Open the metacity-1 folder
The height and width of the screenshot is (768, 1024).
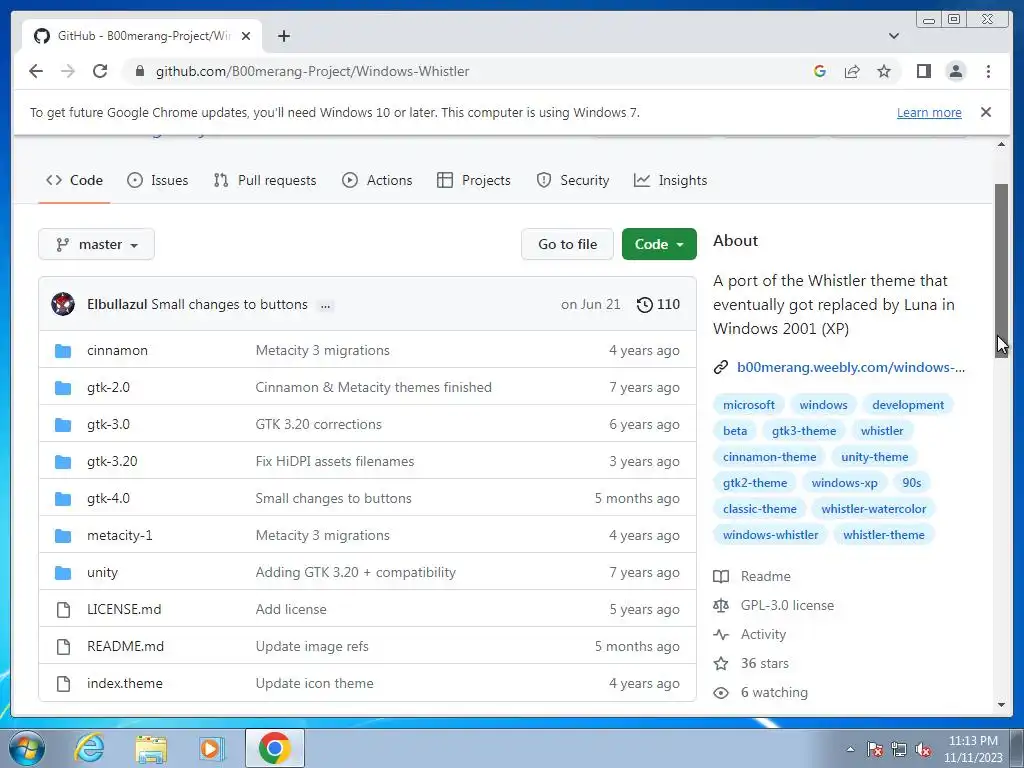[x=120, y=536]
